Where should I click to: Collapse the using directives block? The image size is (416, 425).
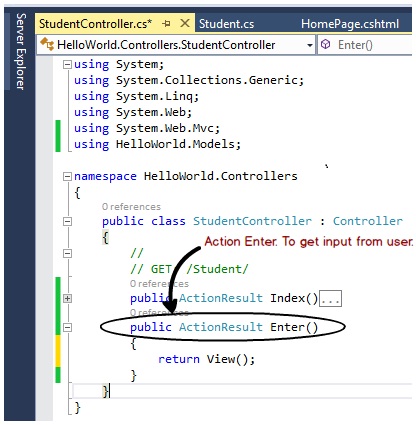click(67, 64)
